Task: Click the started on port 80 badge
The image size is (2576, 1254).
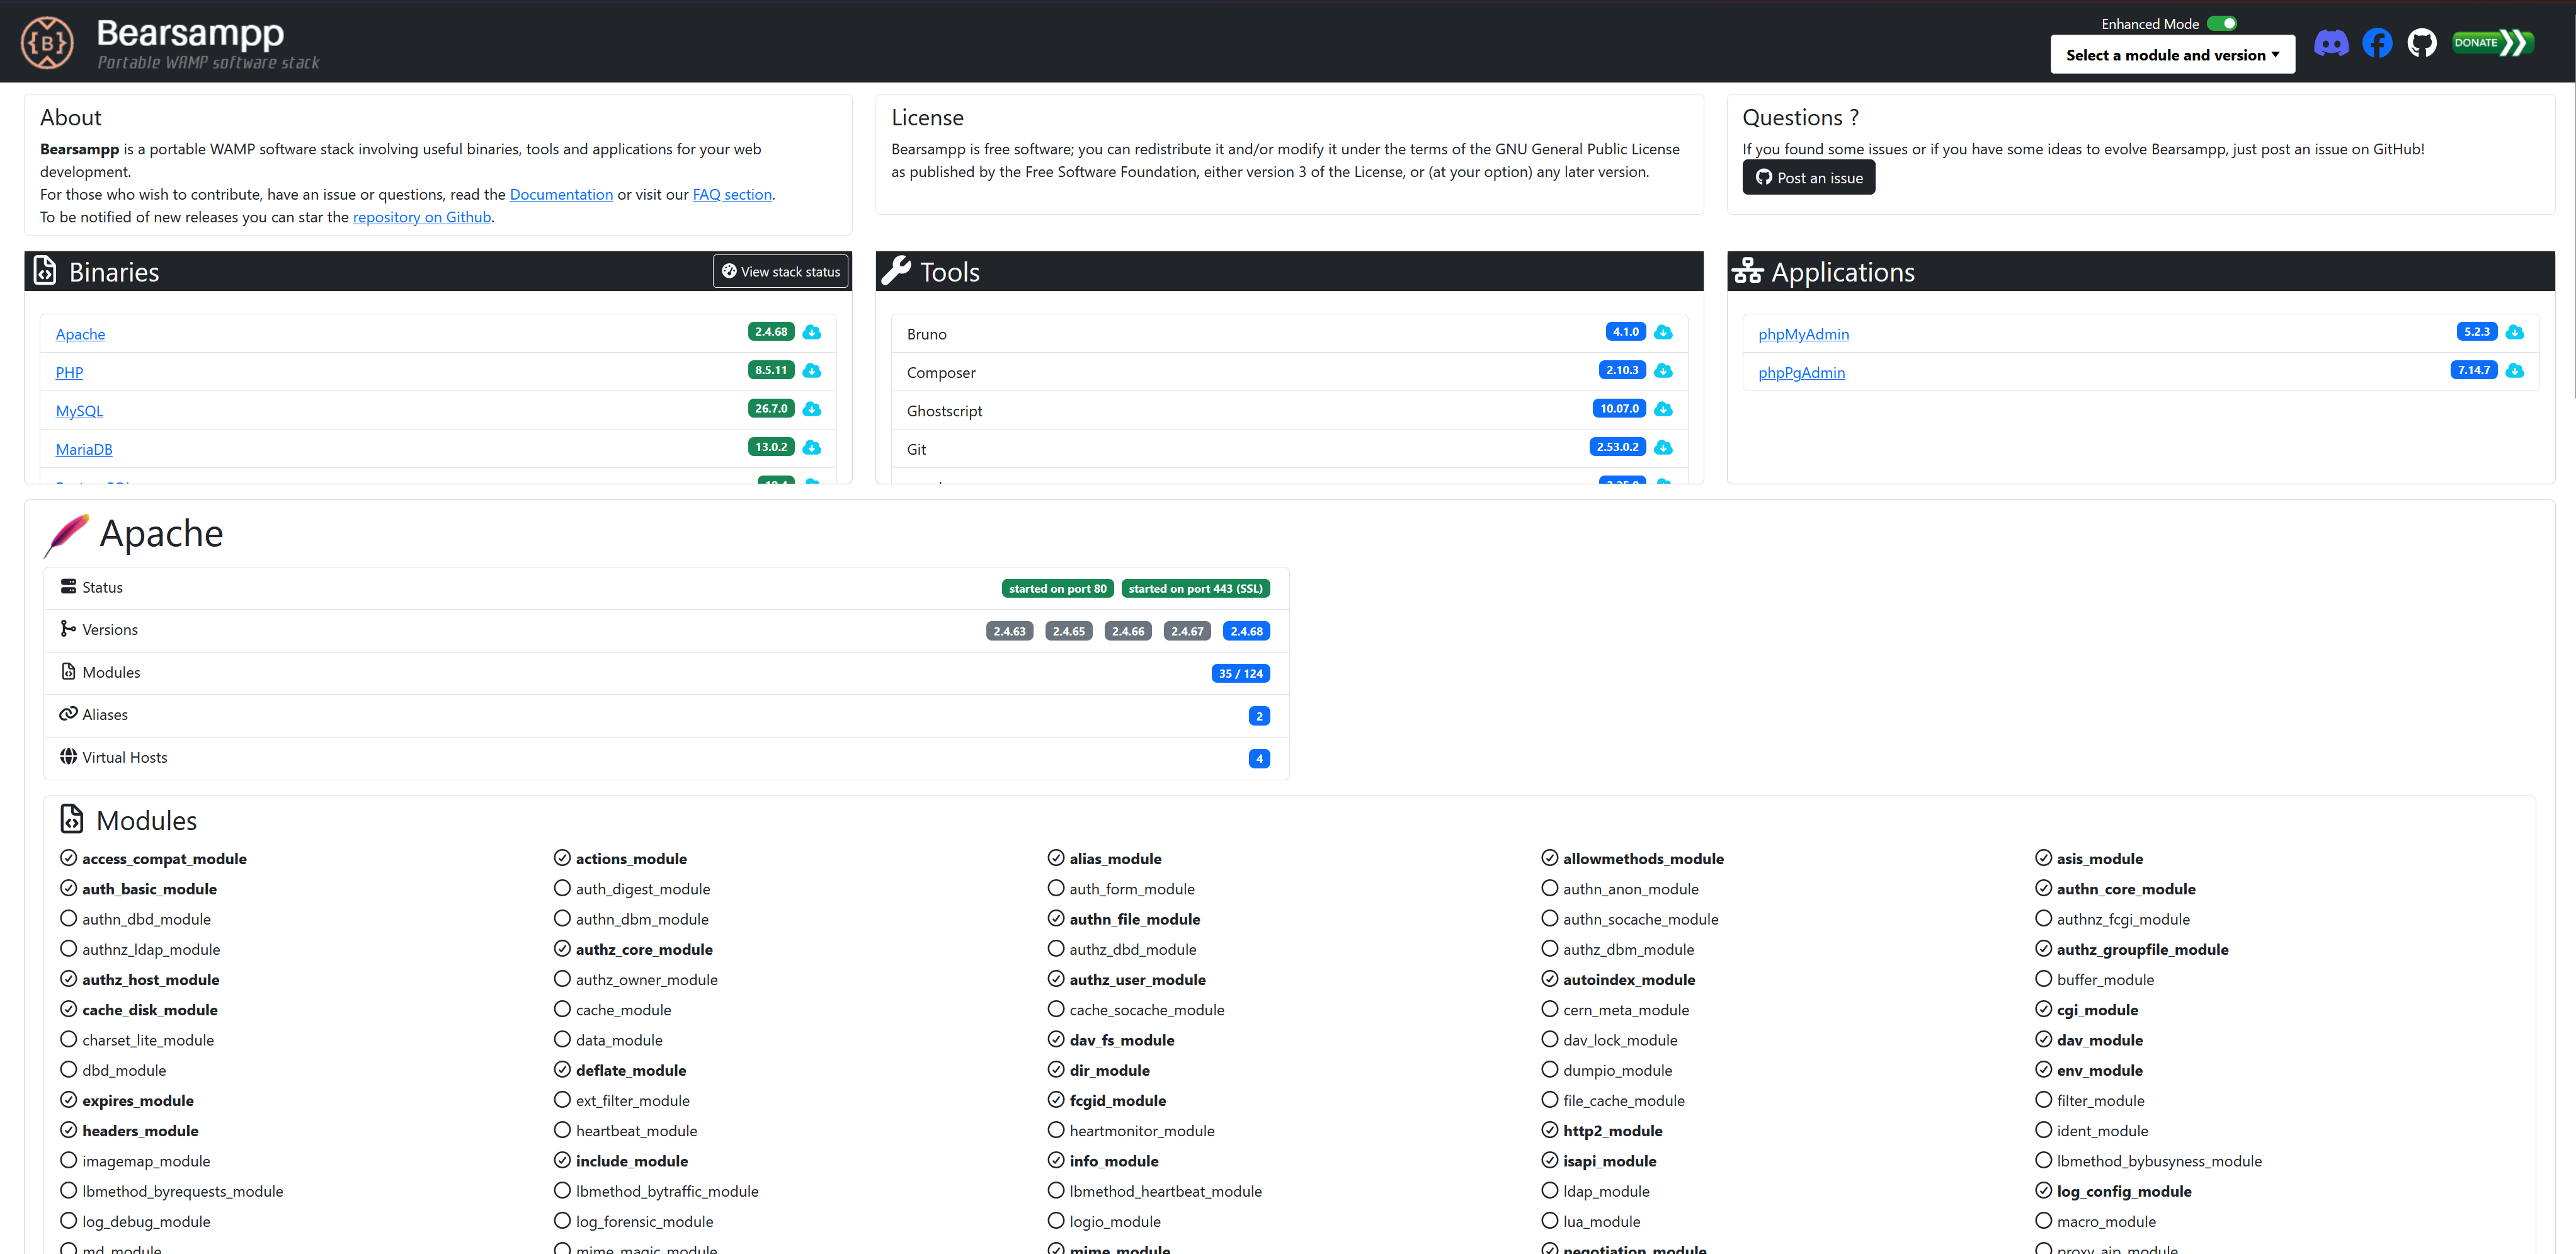Action: 1057,588
